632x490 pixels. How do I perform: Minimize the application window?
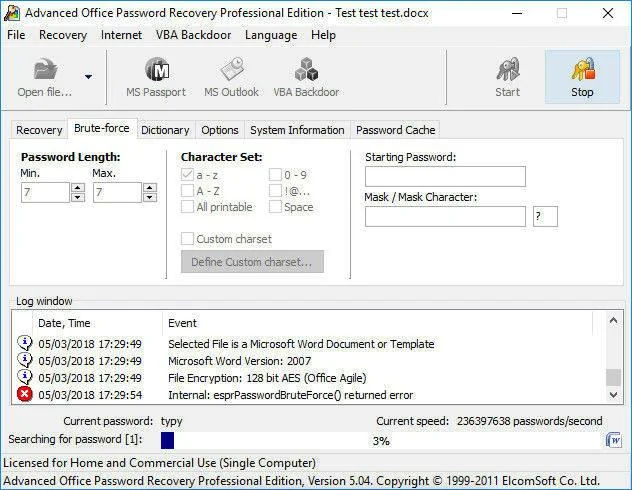click(x=517, y=13)
